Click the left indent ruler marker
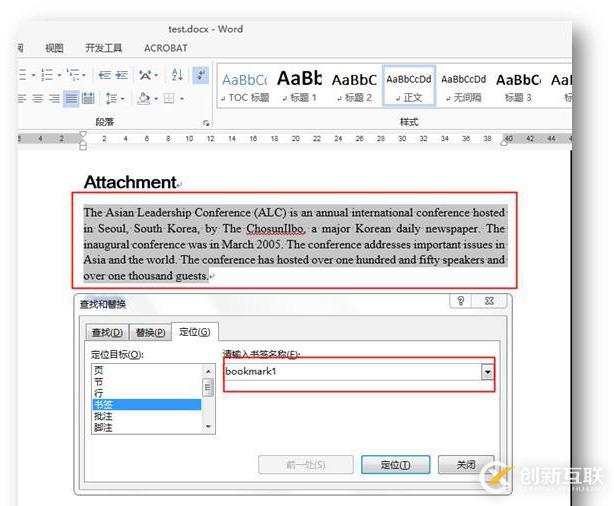The width and height of the screenshot is (614, 506). click(83, 146)
